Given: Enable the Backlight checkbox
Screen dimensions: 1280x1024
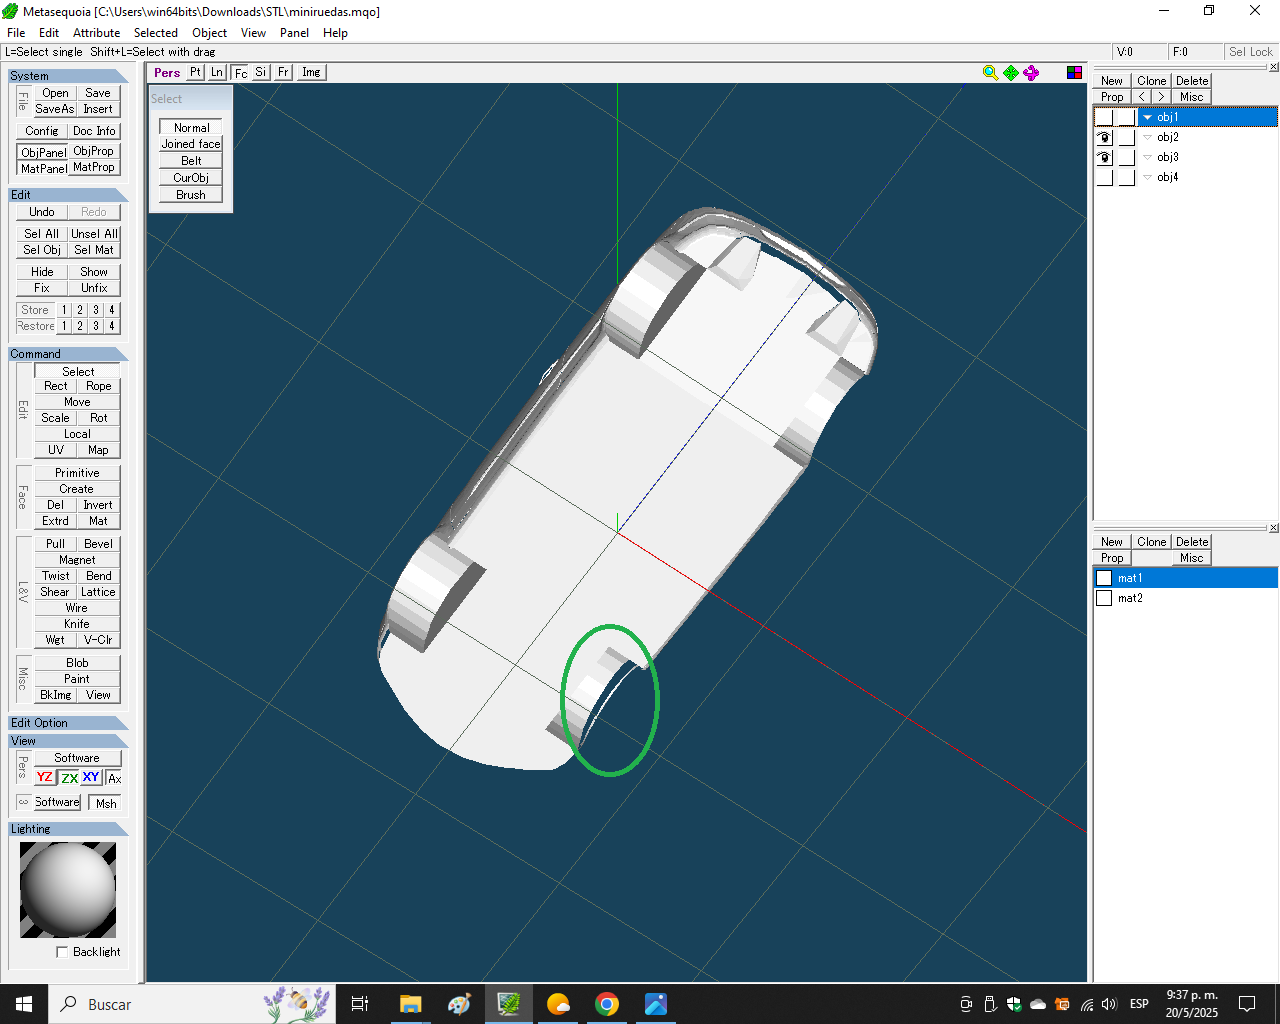Looking at the screenshot, I should click(x=62, y=952).
